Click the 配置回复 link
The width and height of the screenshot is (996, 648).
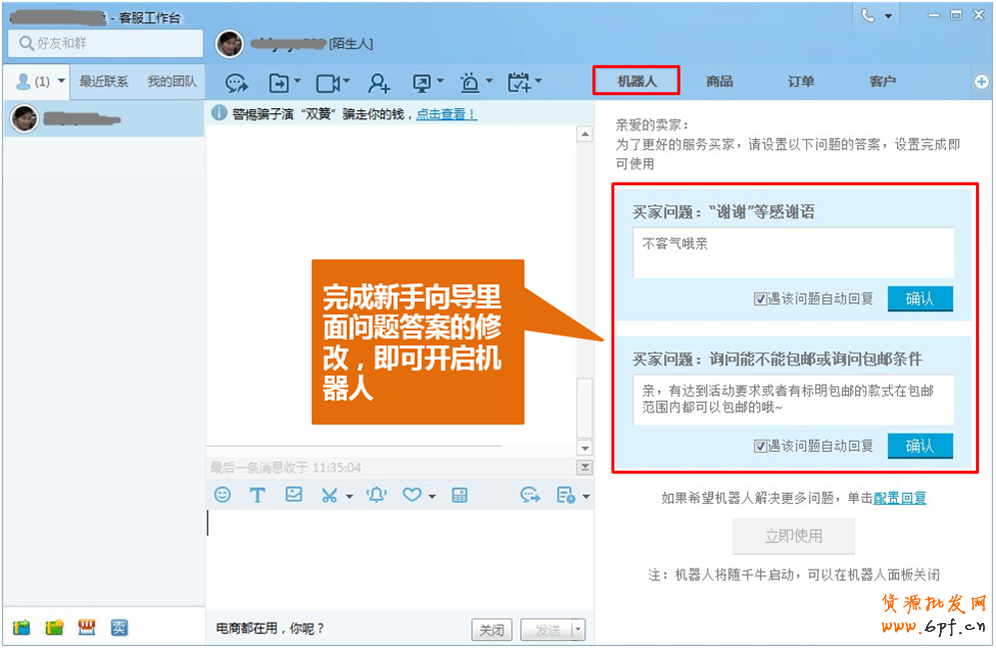click(899, 498)
